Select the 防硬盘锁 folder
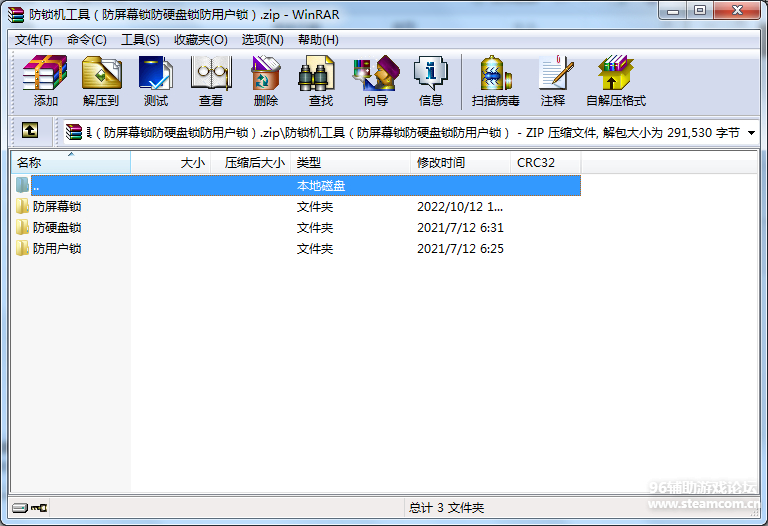Viewport: 768px width, 526px height. (x=56, y=228)
